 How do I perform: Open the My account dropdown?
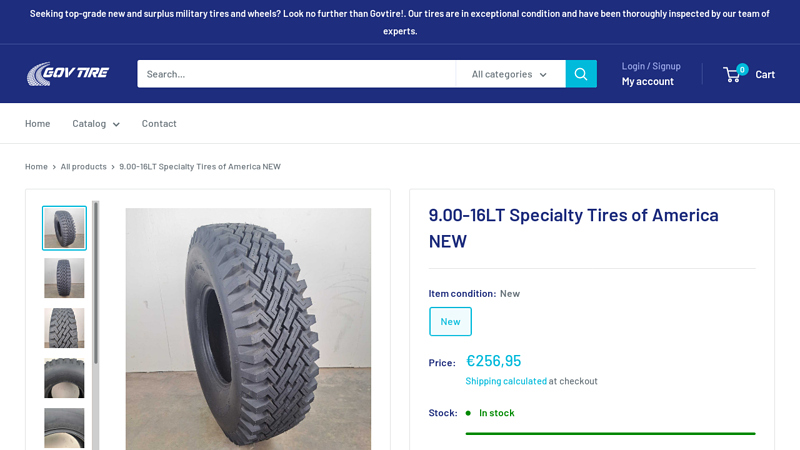pos(648,81)
